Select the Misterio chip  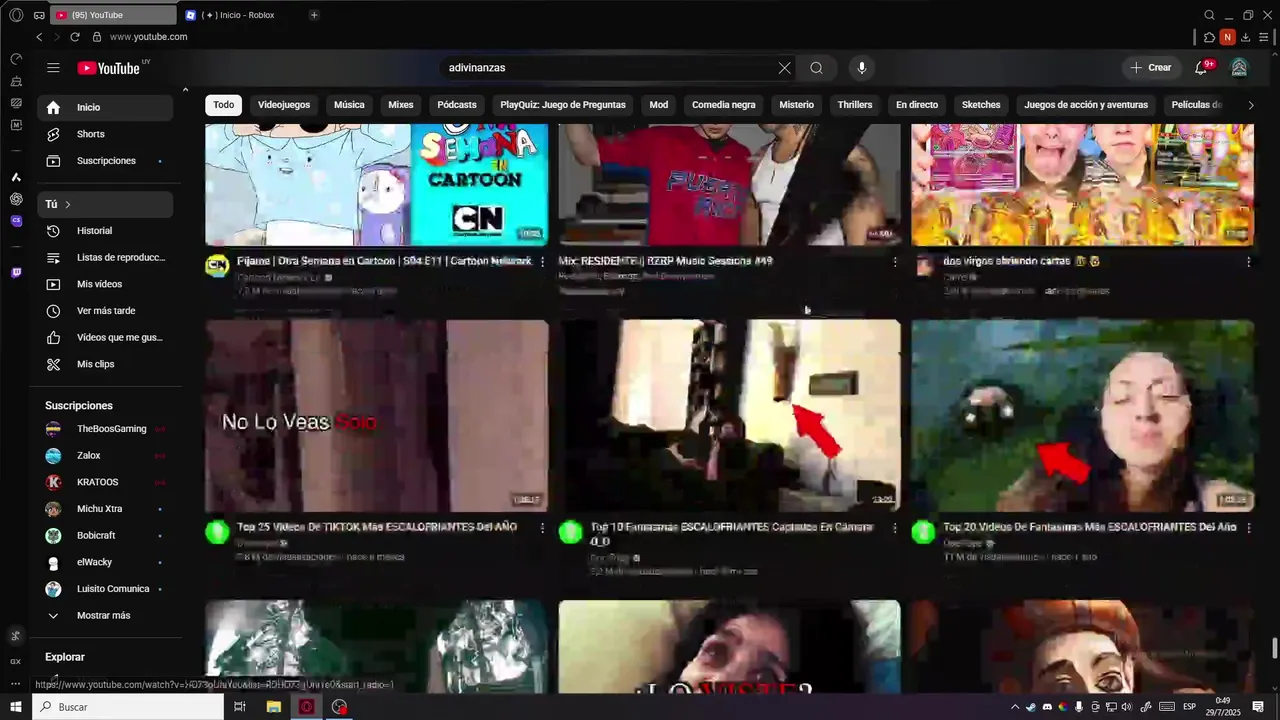797,105
